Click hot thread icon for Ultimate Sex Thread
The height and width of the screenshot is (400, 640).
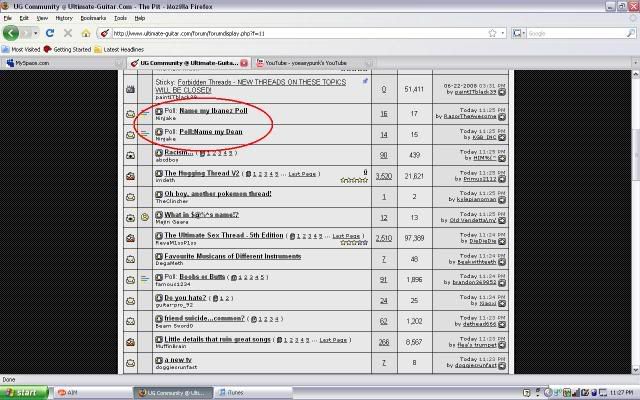[130, 238]
